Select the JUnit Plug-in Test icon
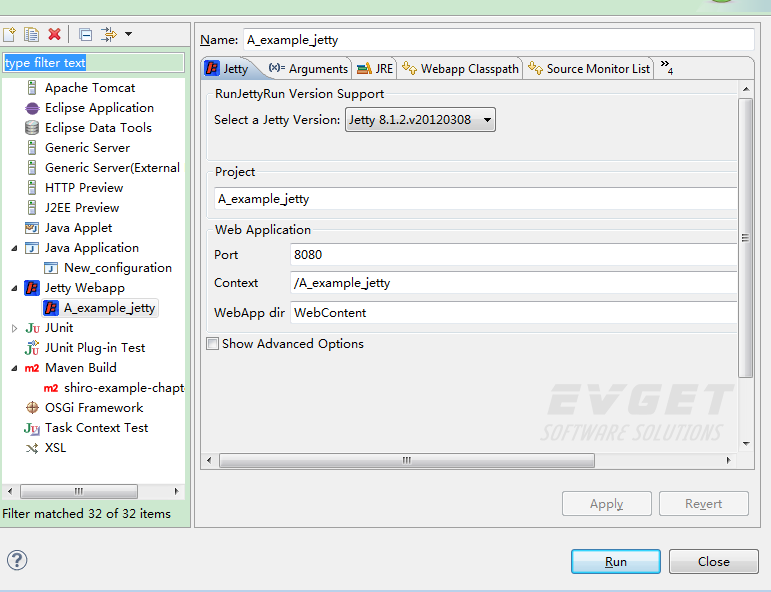771x592 pixels. [x=32, y=348]
